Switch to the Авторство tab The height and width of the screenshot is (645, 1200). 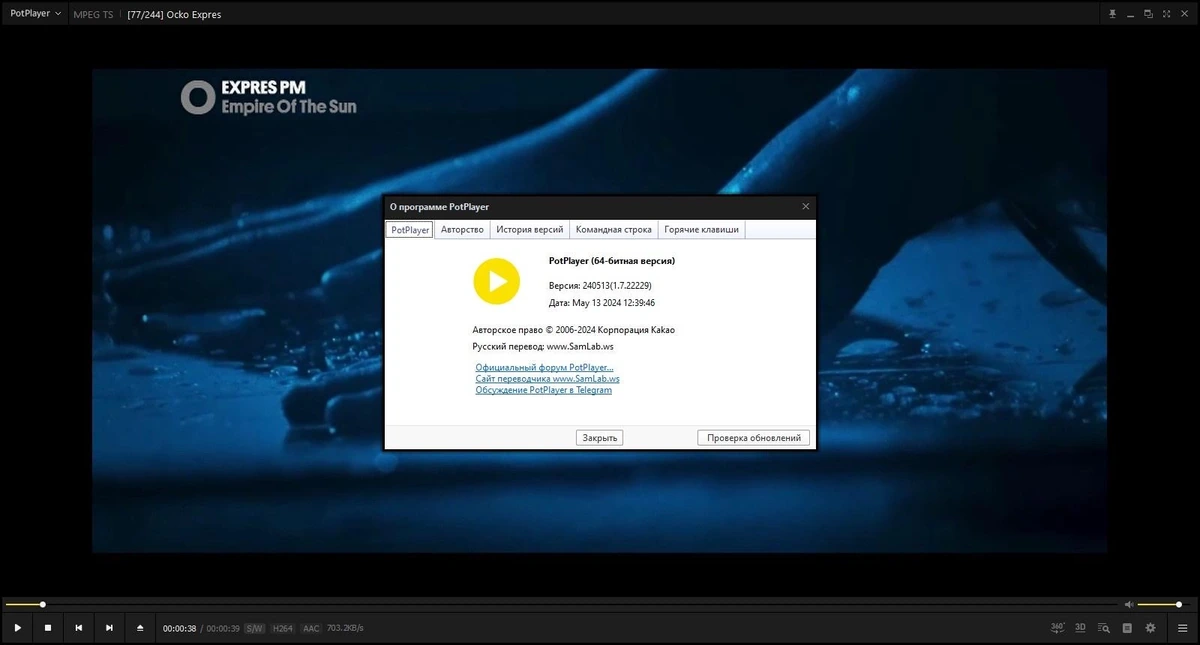pos(462,230)
